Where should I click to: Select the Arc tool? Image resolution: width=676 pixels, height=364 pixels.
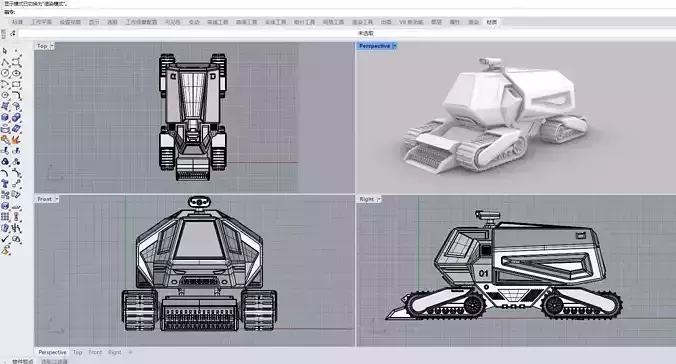click(5, 84)
